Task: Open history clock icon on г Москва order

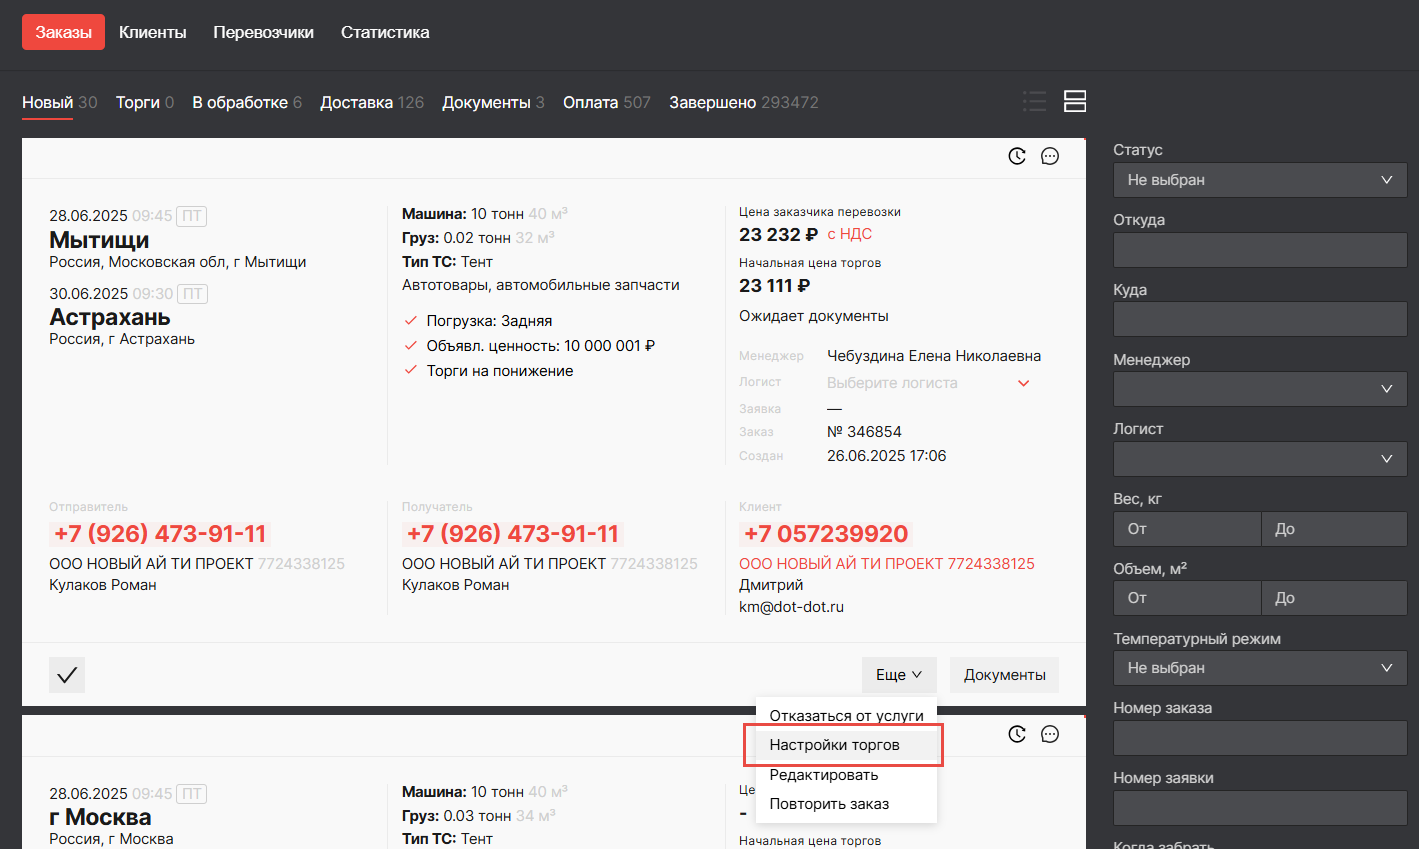Action: [x=1017, y=734]
